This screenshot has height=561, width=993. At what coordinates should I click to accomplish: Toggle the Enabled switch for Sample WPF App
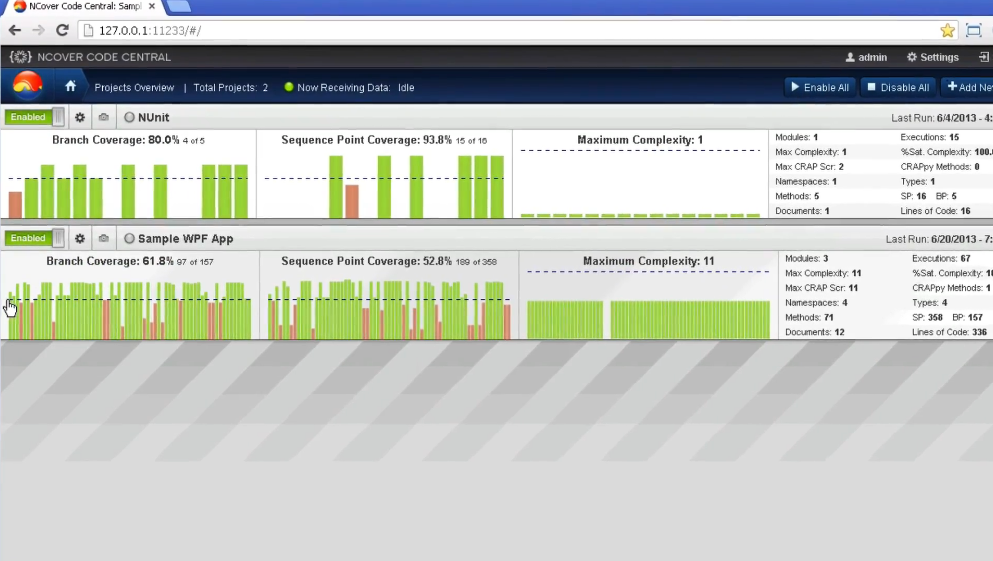pos(35,238)
